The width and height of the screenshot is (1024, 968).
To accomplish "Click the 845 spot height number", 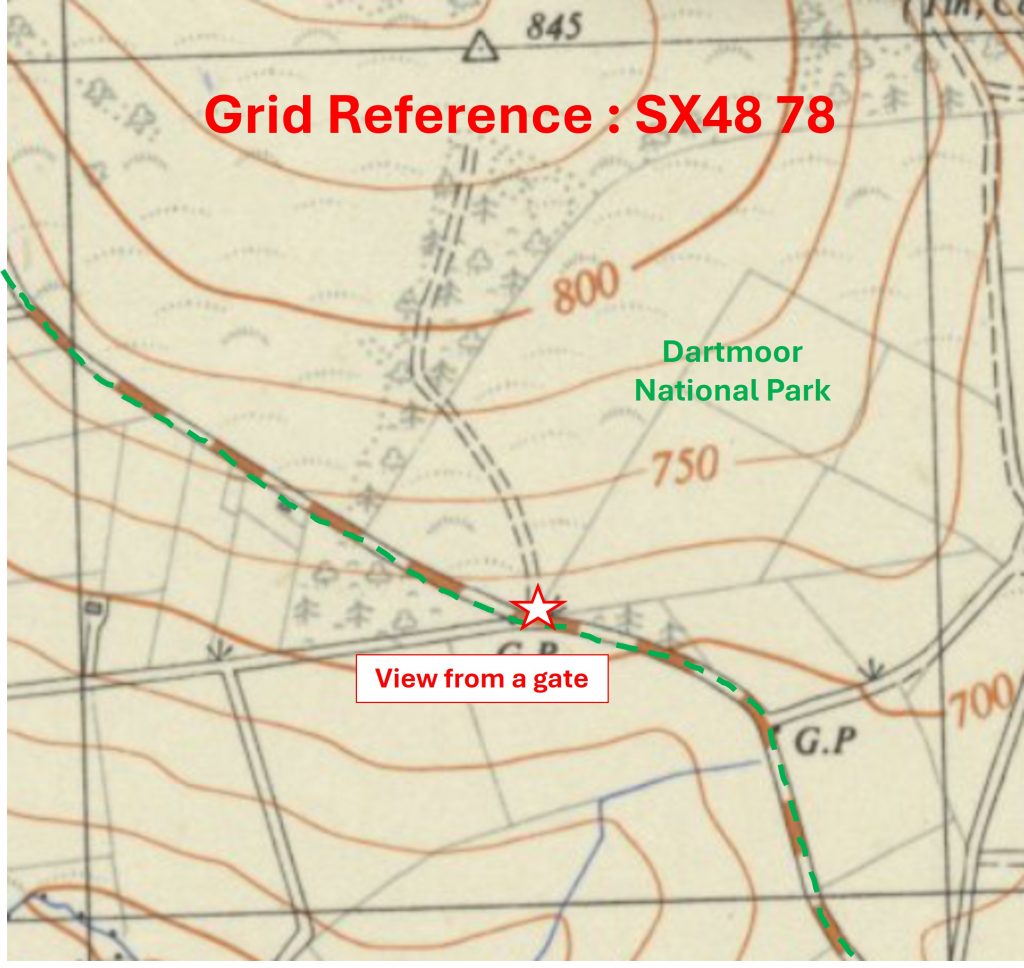I will (554, 27).
